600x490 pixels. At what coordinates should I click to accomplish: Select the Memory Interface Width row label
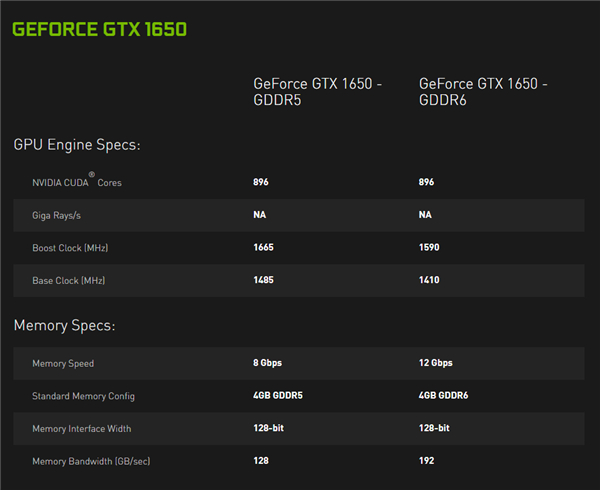(x=82, y=429)
